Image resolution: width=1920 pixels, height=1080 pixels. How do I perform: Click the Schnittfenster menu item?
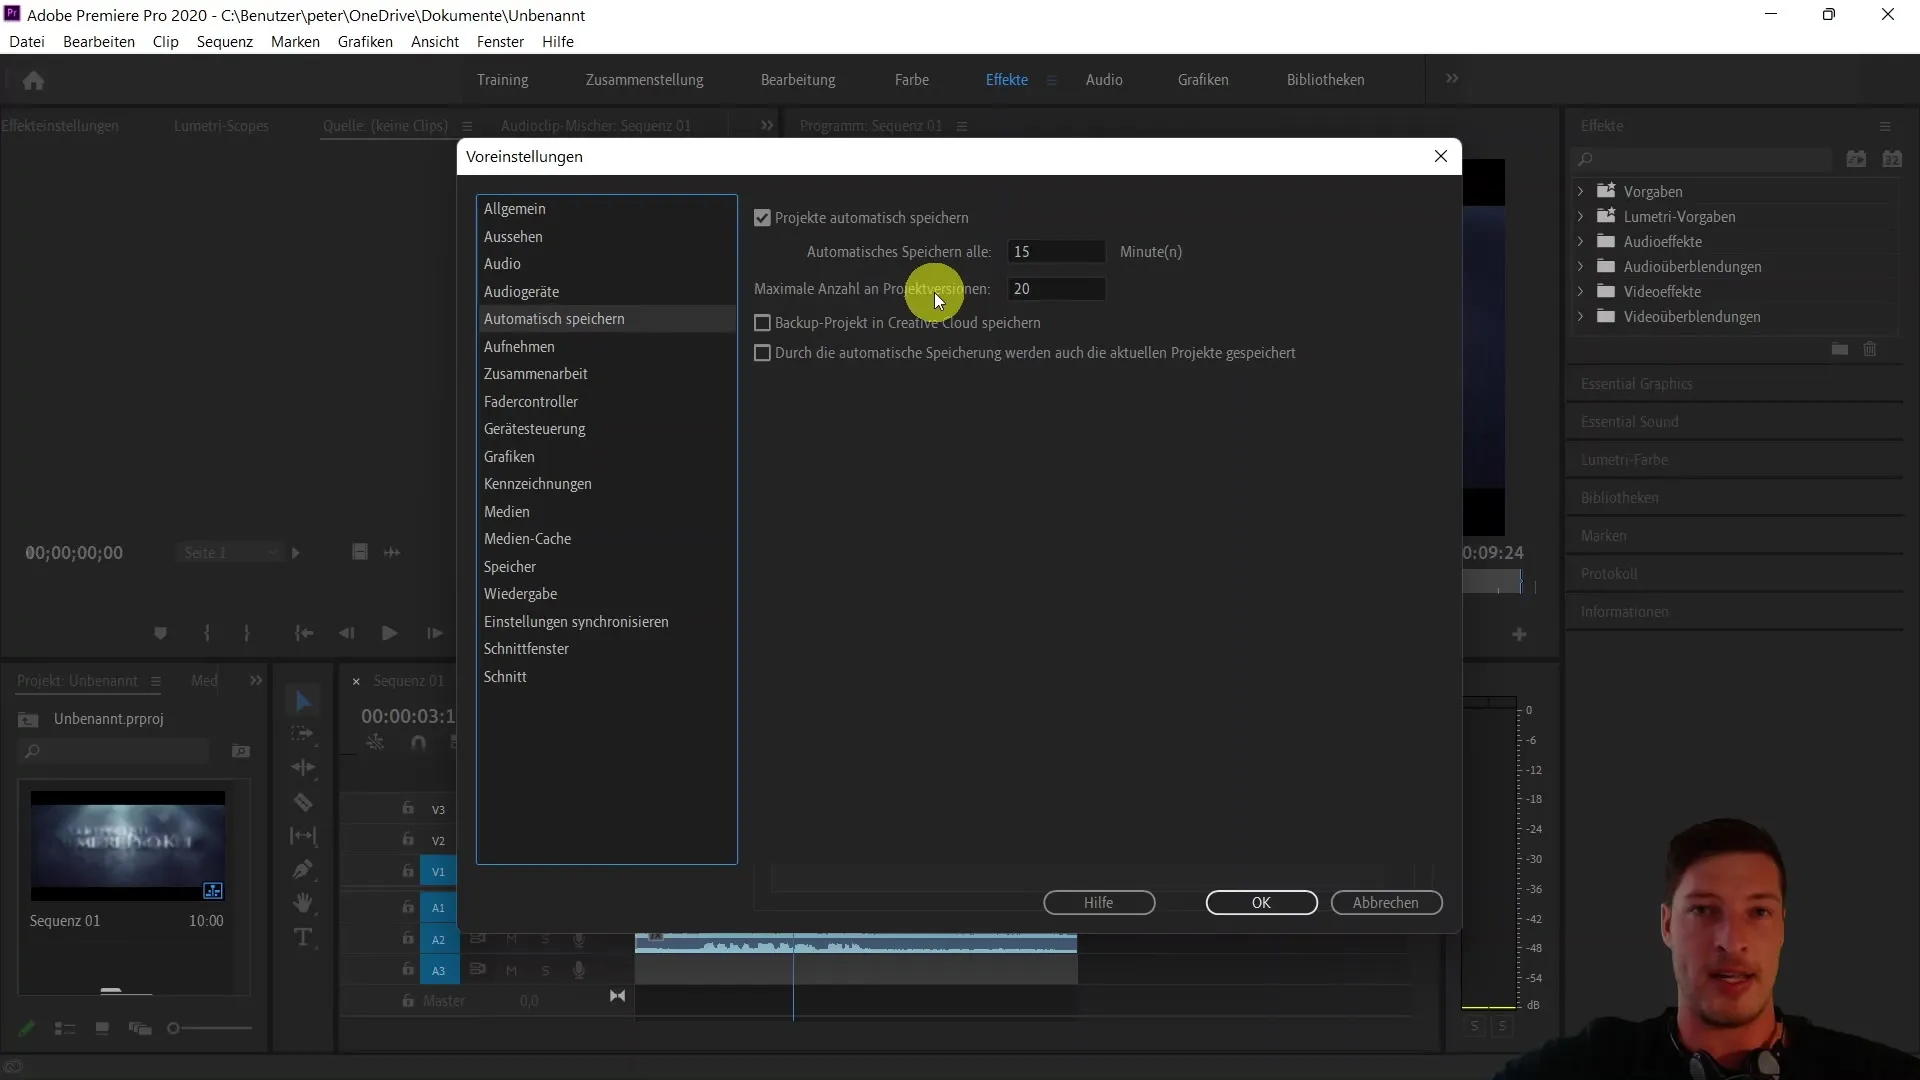[526, 647]
